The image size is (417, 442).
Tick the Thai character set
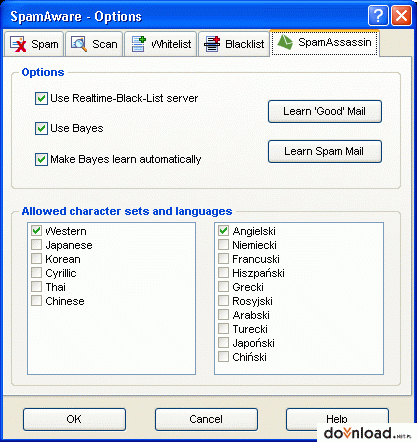[36, 287]
